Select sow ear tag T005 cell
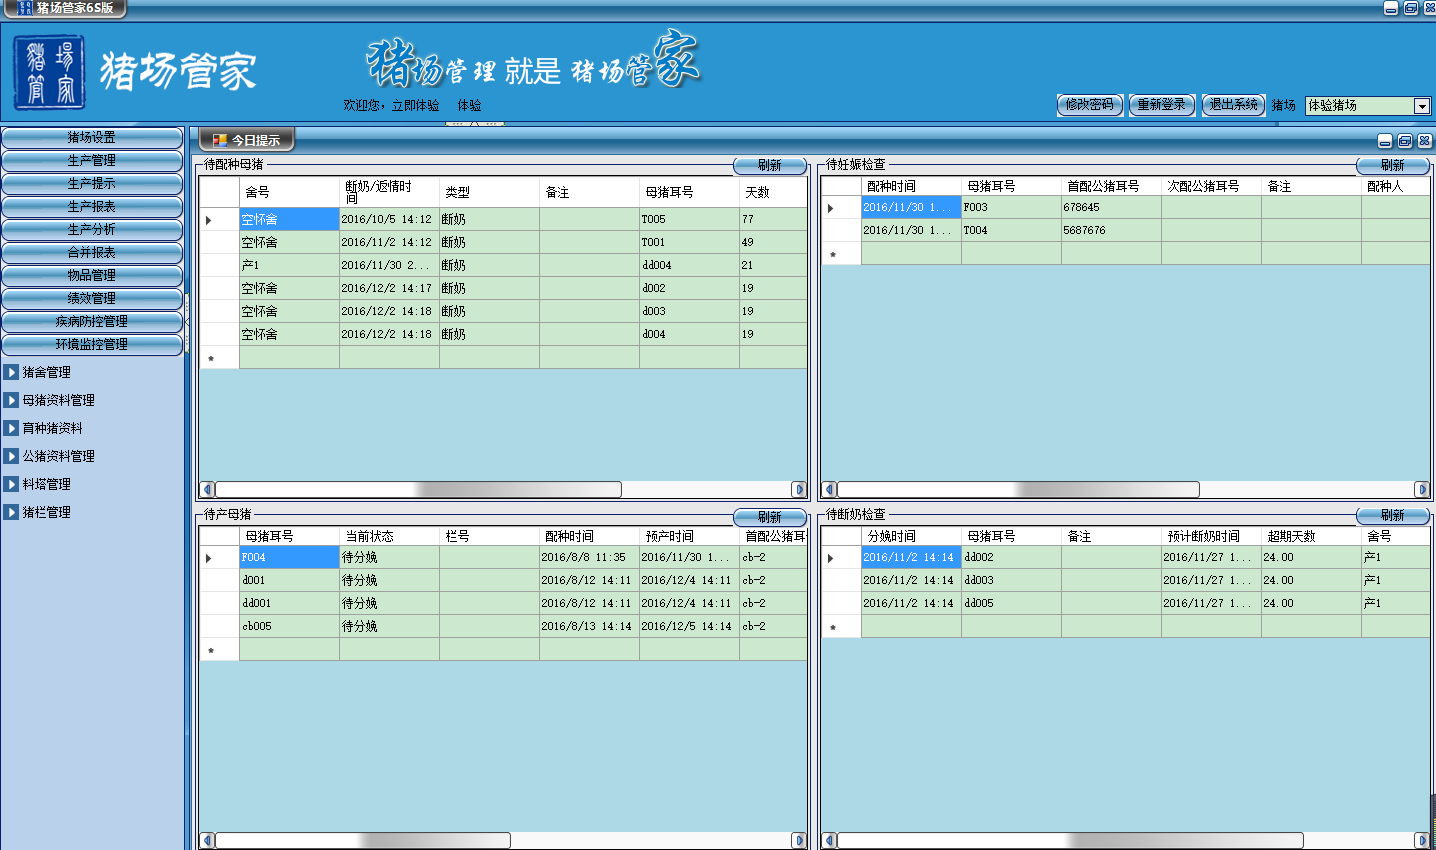The height and width of the screenshot is (850, 1436). click(x=689, y=219)
